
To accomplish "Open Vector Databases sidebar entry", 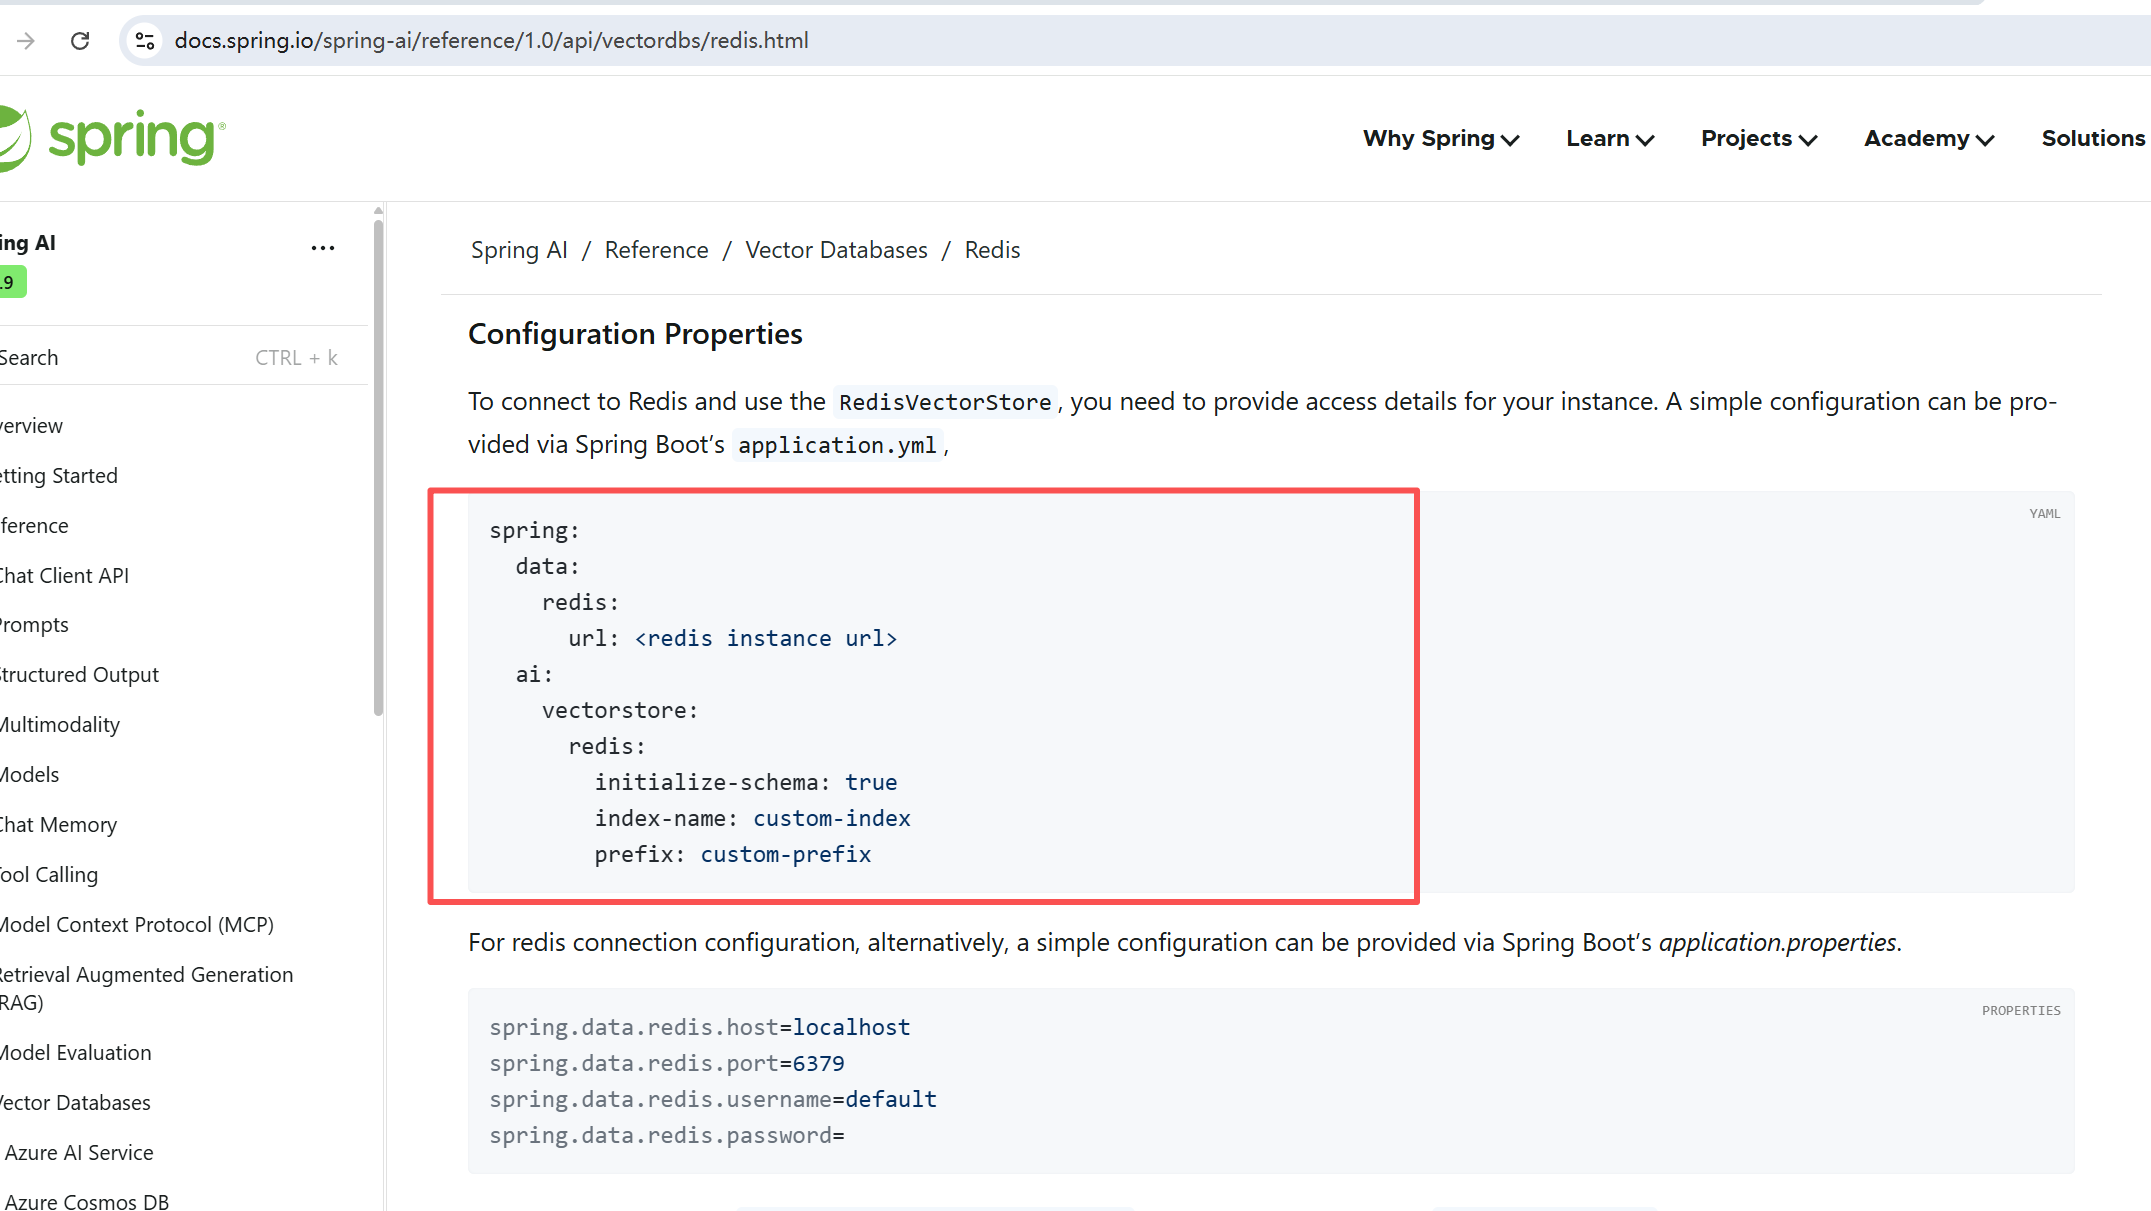I will pyautogui.click(x=76, y=1103).
